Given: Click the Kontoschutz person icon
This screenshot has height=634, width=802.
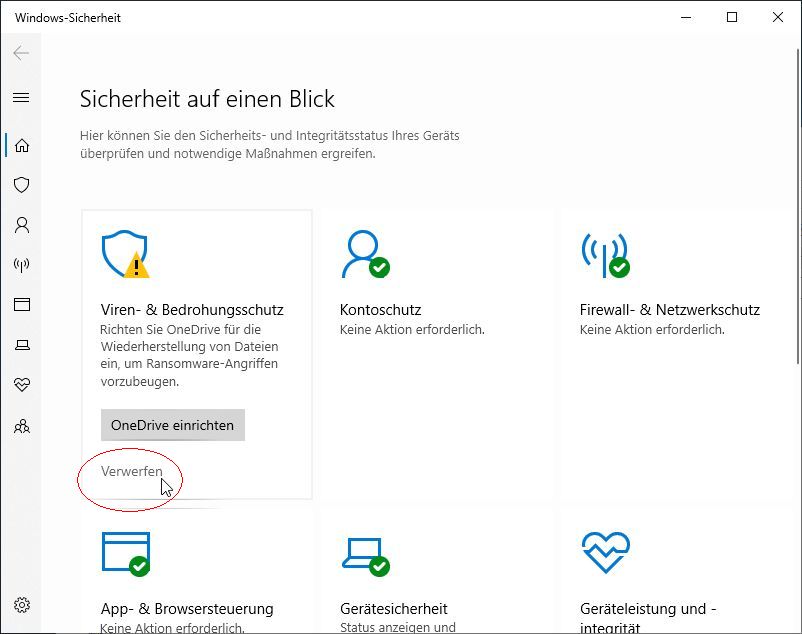Looking at the screenshot, I should (x=366, y=254).
